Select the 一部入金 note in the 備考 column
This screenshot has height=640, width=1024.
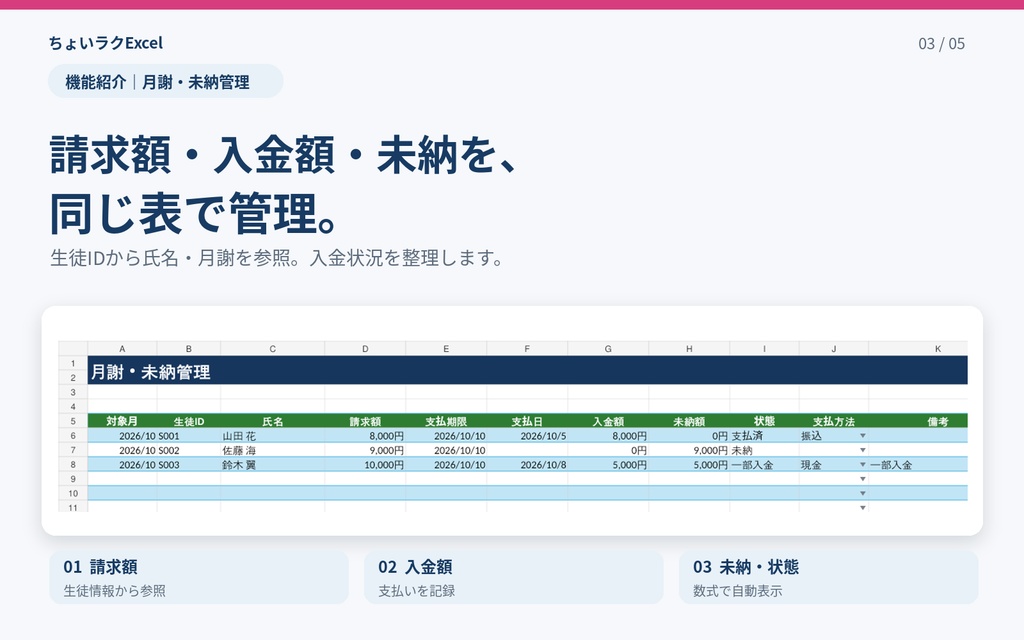(918, 465)
